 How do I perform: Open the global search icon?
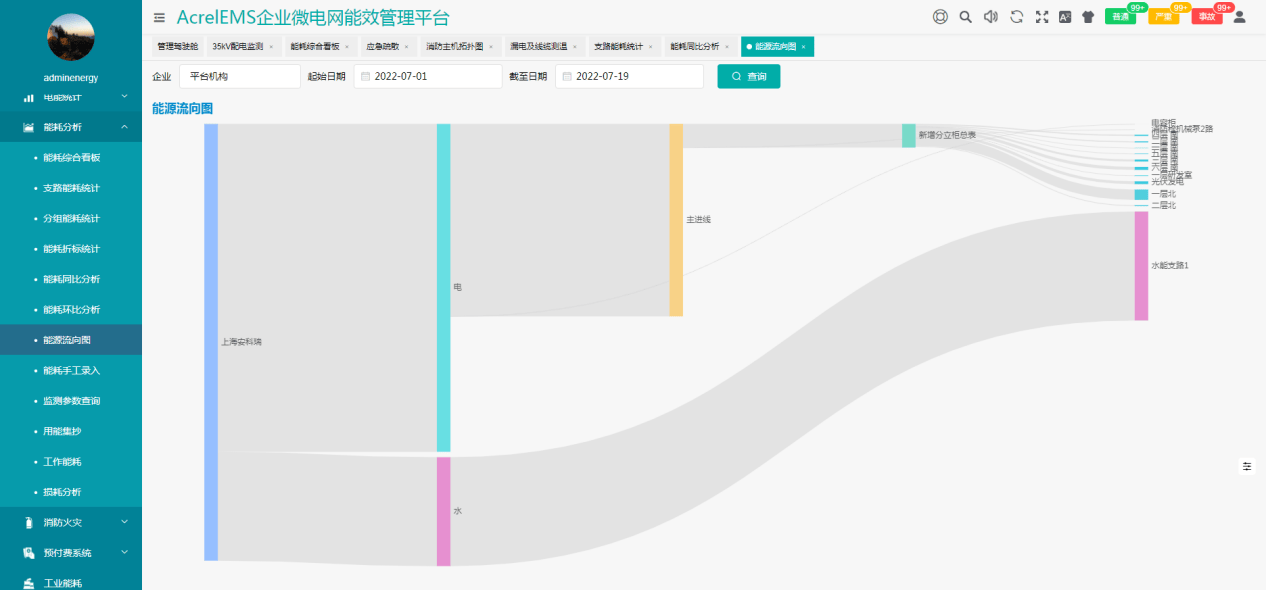964,17
